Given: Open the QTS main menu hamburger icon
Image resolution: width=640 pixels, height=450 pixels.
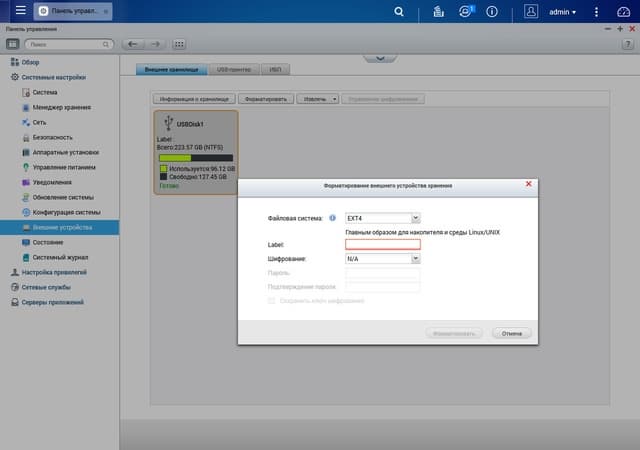Looking at the screenshot, I should (20, 11).
